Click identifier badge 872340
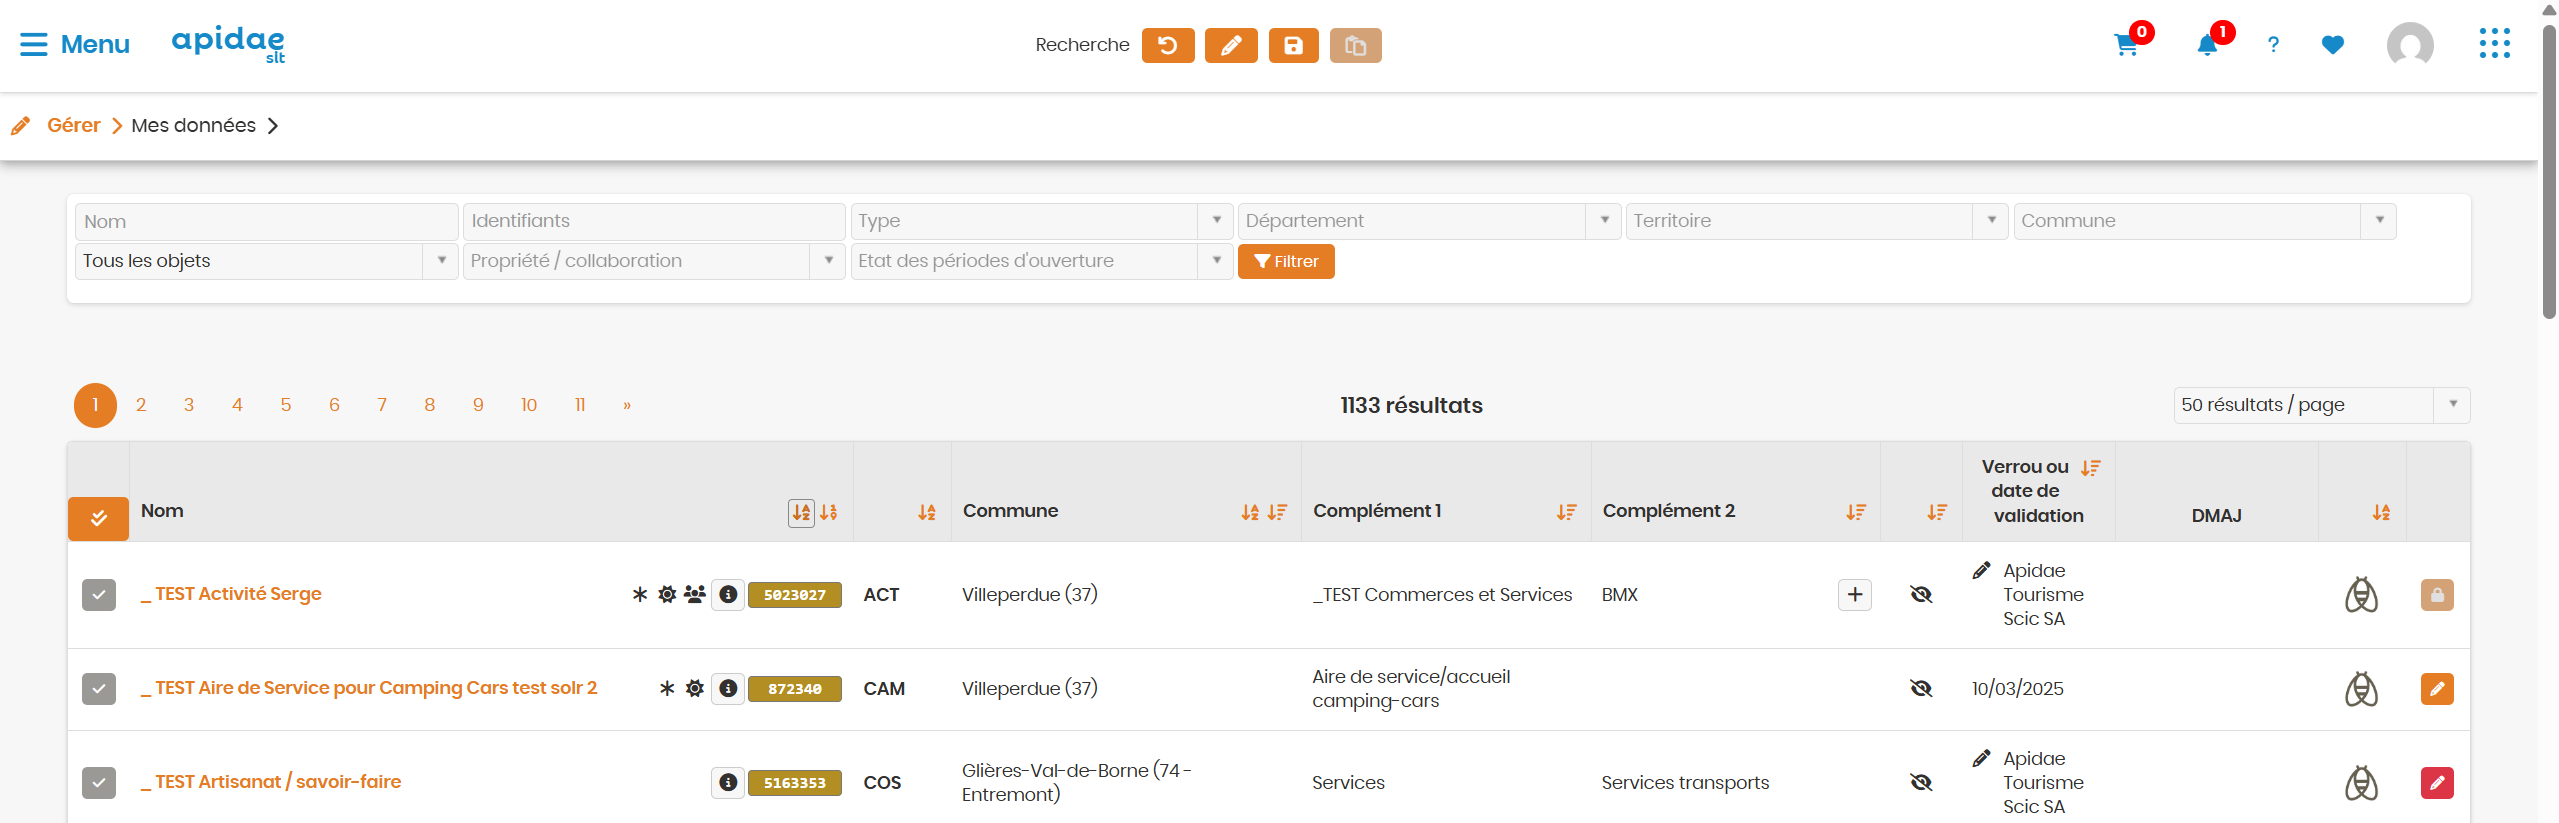The height and width of the screenshot is (823, 2559). click(x=795, y=689)
